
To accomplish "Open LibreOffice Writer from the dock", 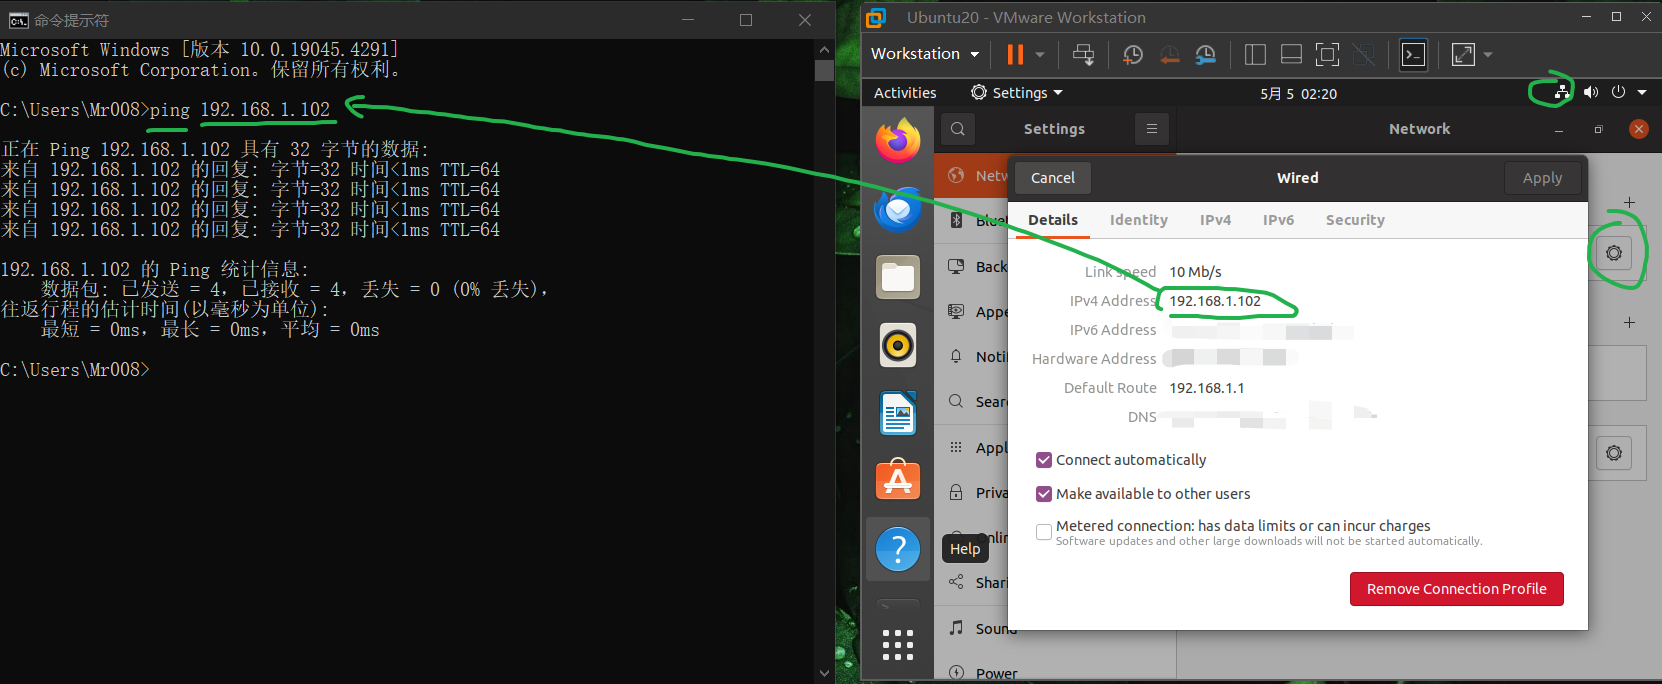I will [x=898, y=413].
